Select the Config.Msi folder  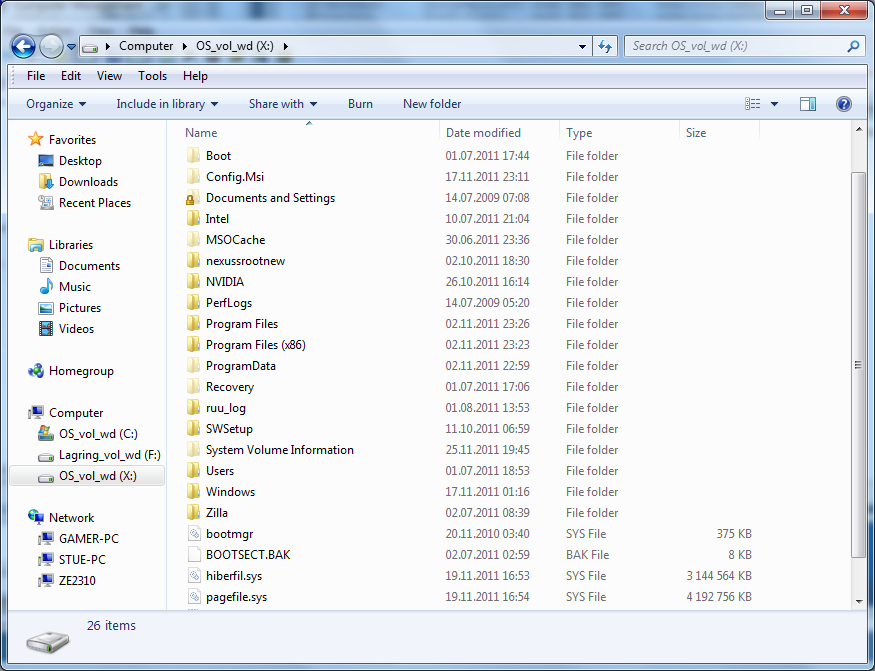point(234,177)
